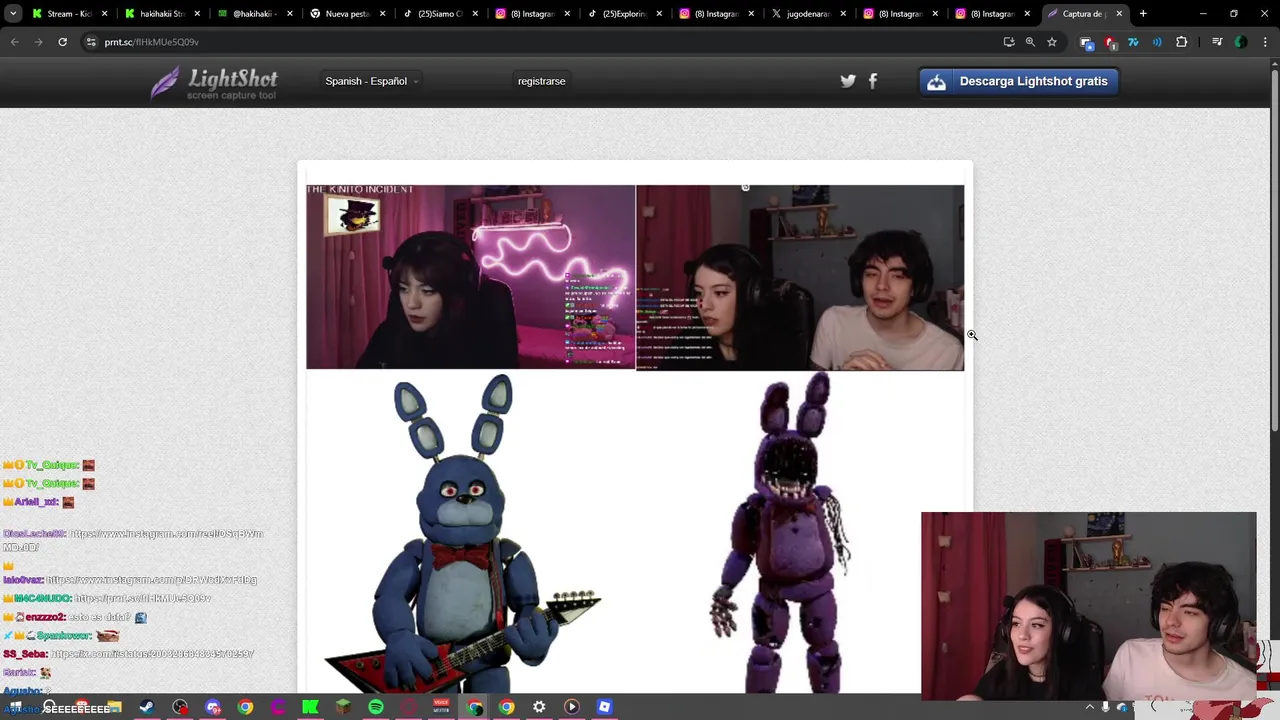Open the red extension with badge 1
1280x720 pixels.
coord(1110,42)
